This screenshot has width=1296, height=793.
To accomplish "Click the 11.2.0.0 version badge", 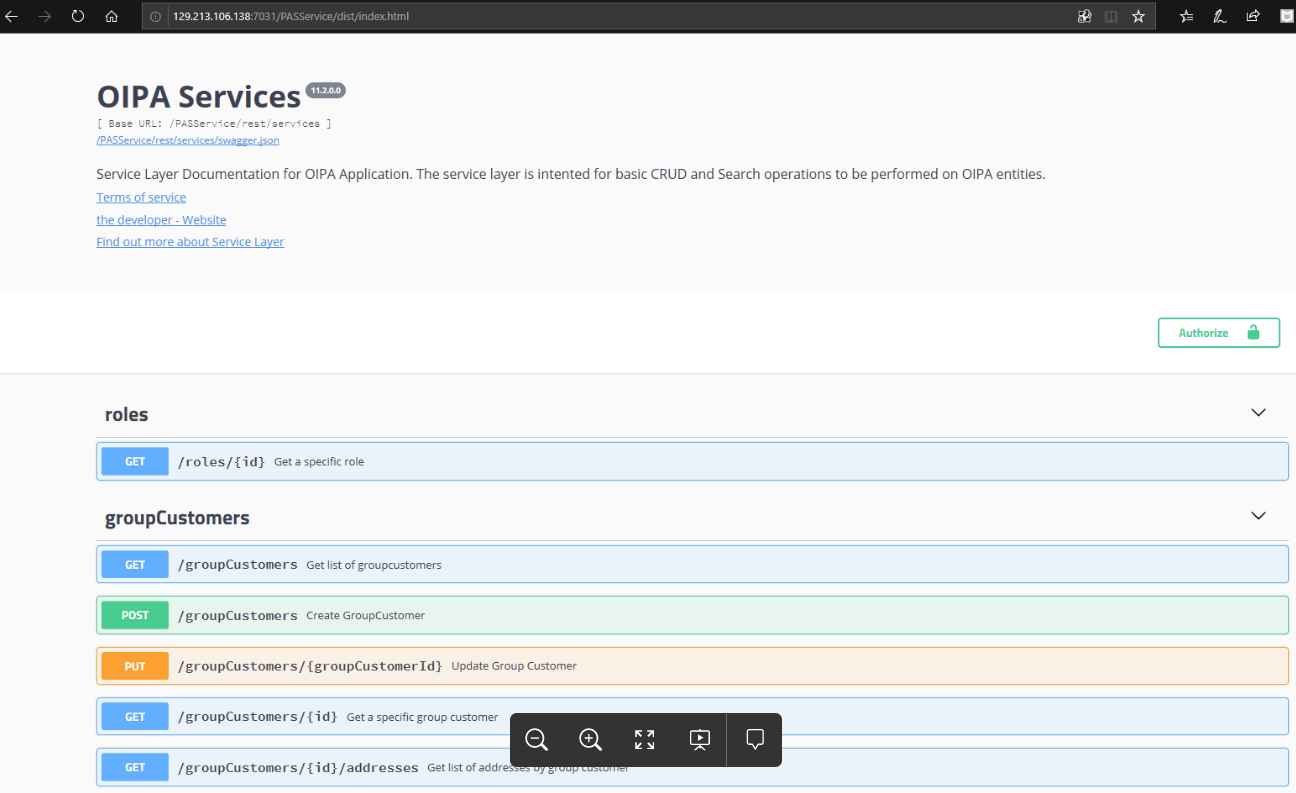I will tap(326, 90).
